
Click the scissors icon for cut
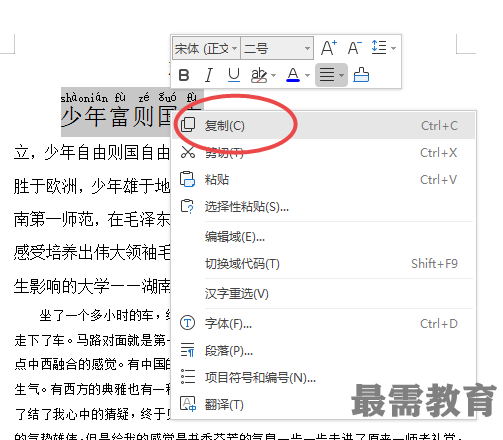tap(188, 152)
